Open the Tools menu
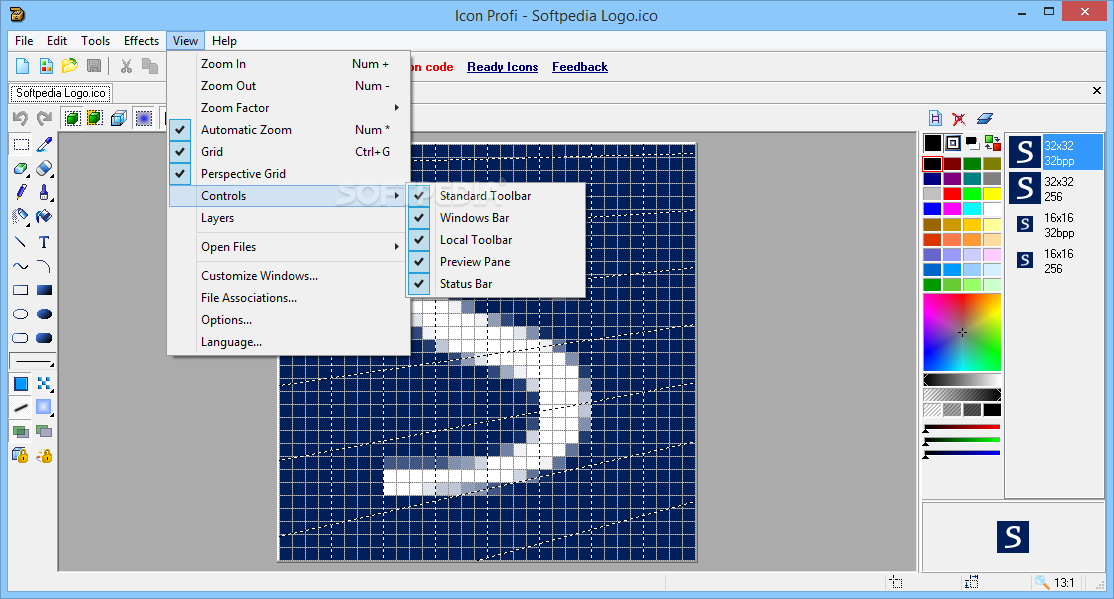 click(x=95, y=41)
